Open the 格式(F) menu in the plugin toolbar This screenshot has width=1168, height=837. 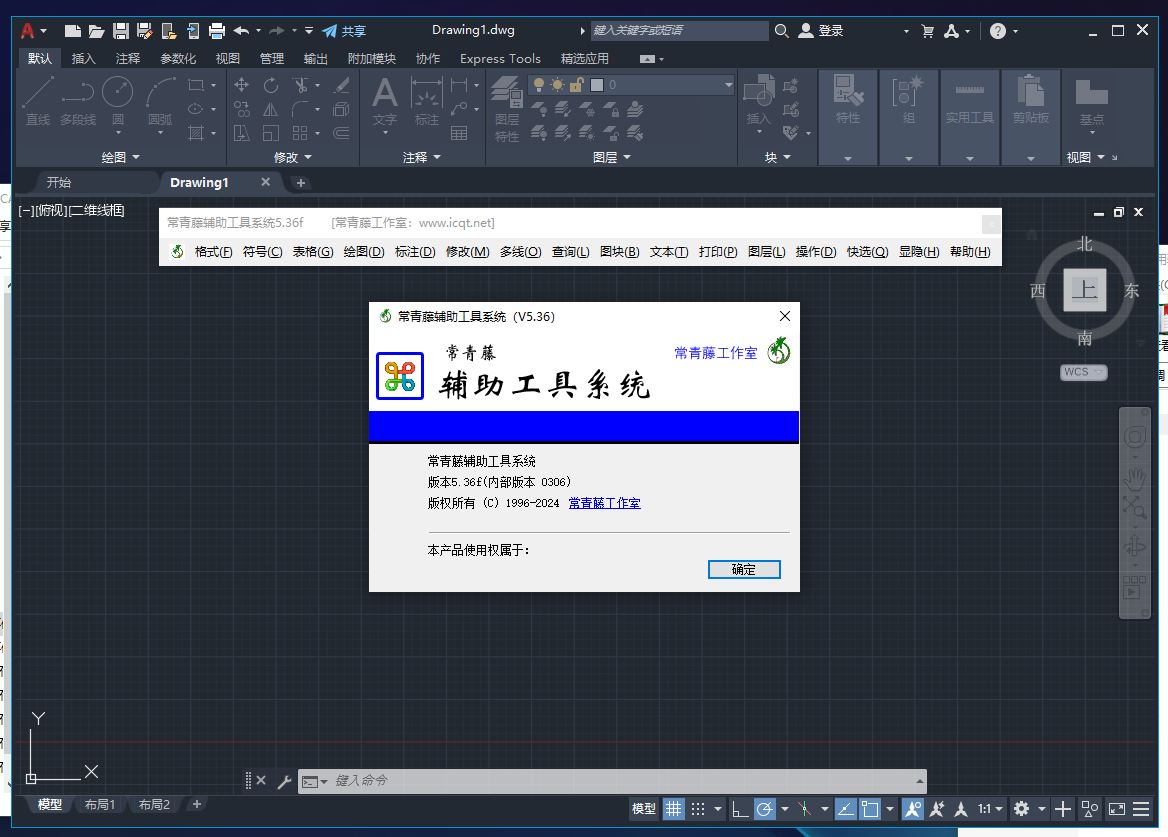click(x=213, y=251)
